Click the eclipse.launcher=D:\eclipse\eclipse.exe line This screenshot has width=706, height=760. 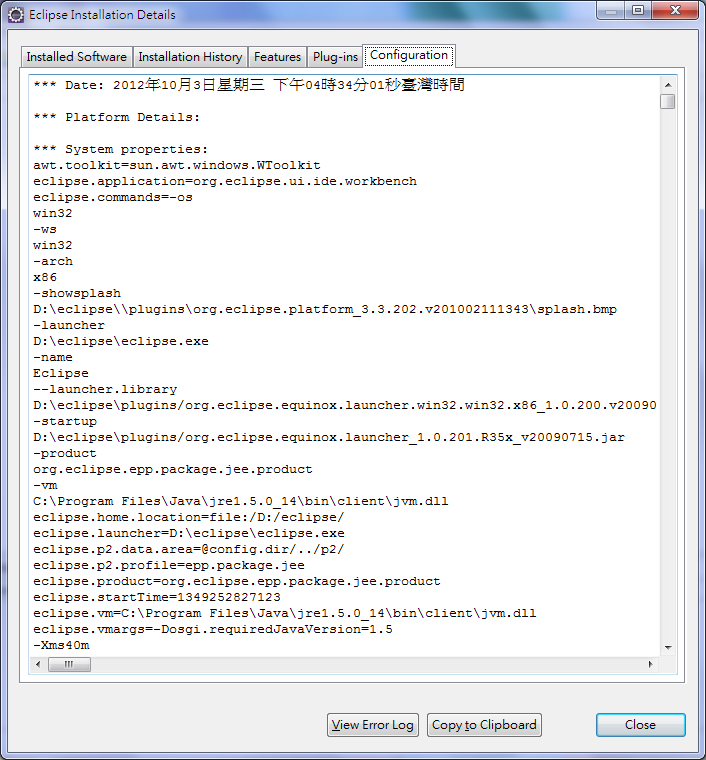(188, 533)
